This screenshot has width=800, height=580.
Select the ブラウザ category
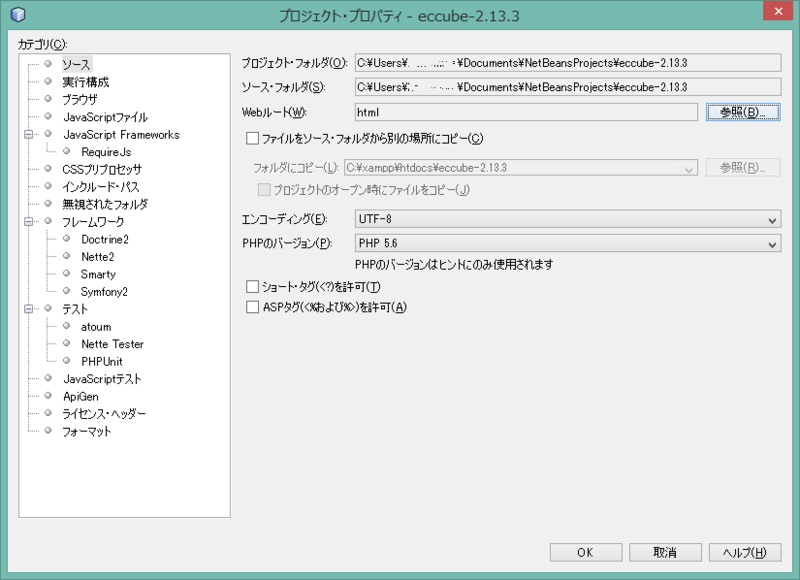pyautogui.click(x=79, y=99)
